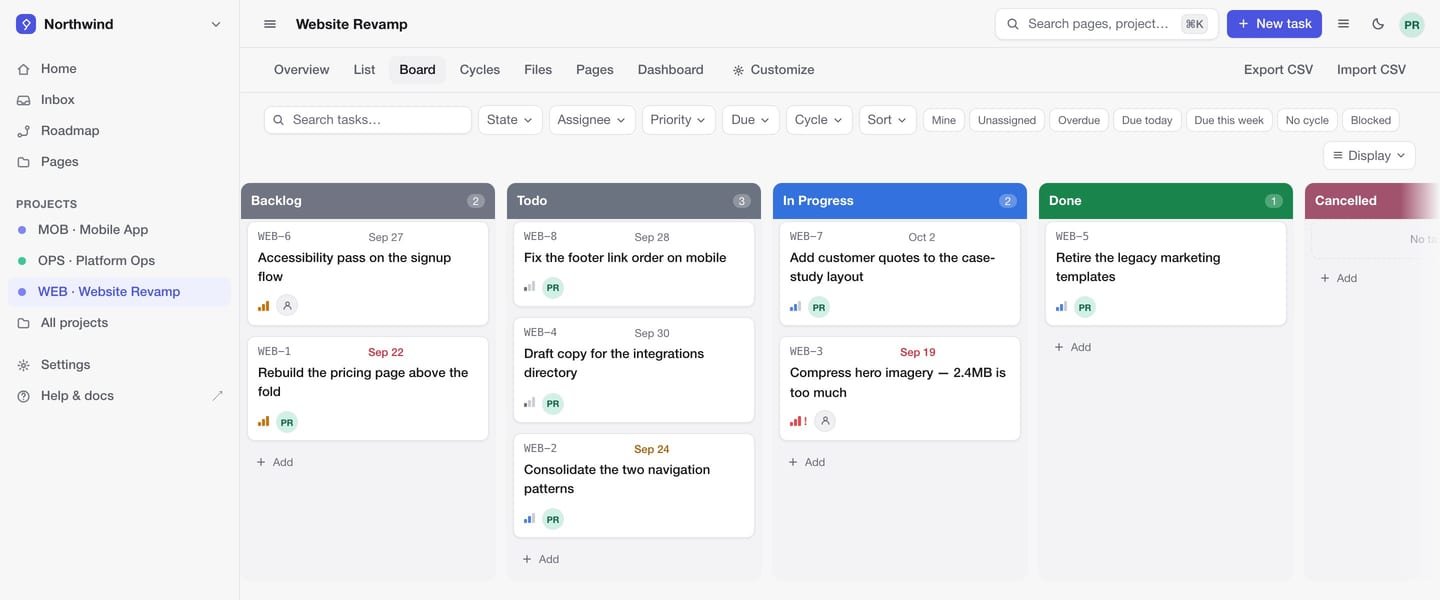Viewport: 1440px width, 600px height.
Task: Add a task to the Todo column
Action: tap(541, 559)
